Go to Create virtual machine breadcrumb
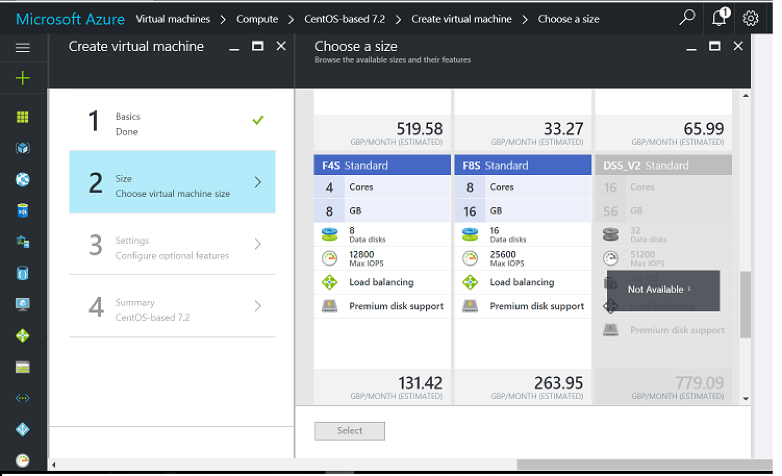Image resolution: width=782 pixels, height=476 pixels. click(x=461, y=19)
